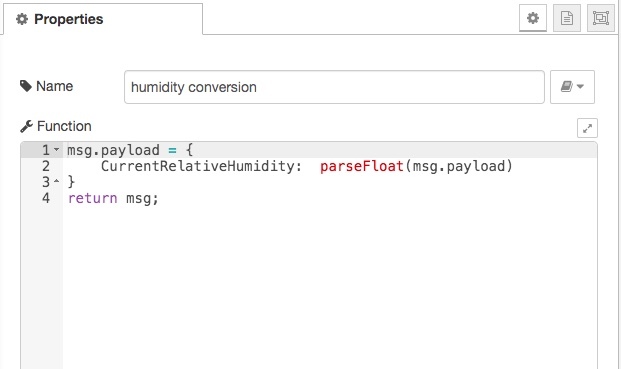This screenshot has width=621, height=369.
Task: Click the Function label
Action: [x=64, y=126]
